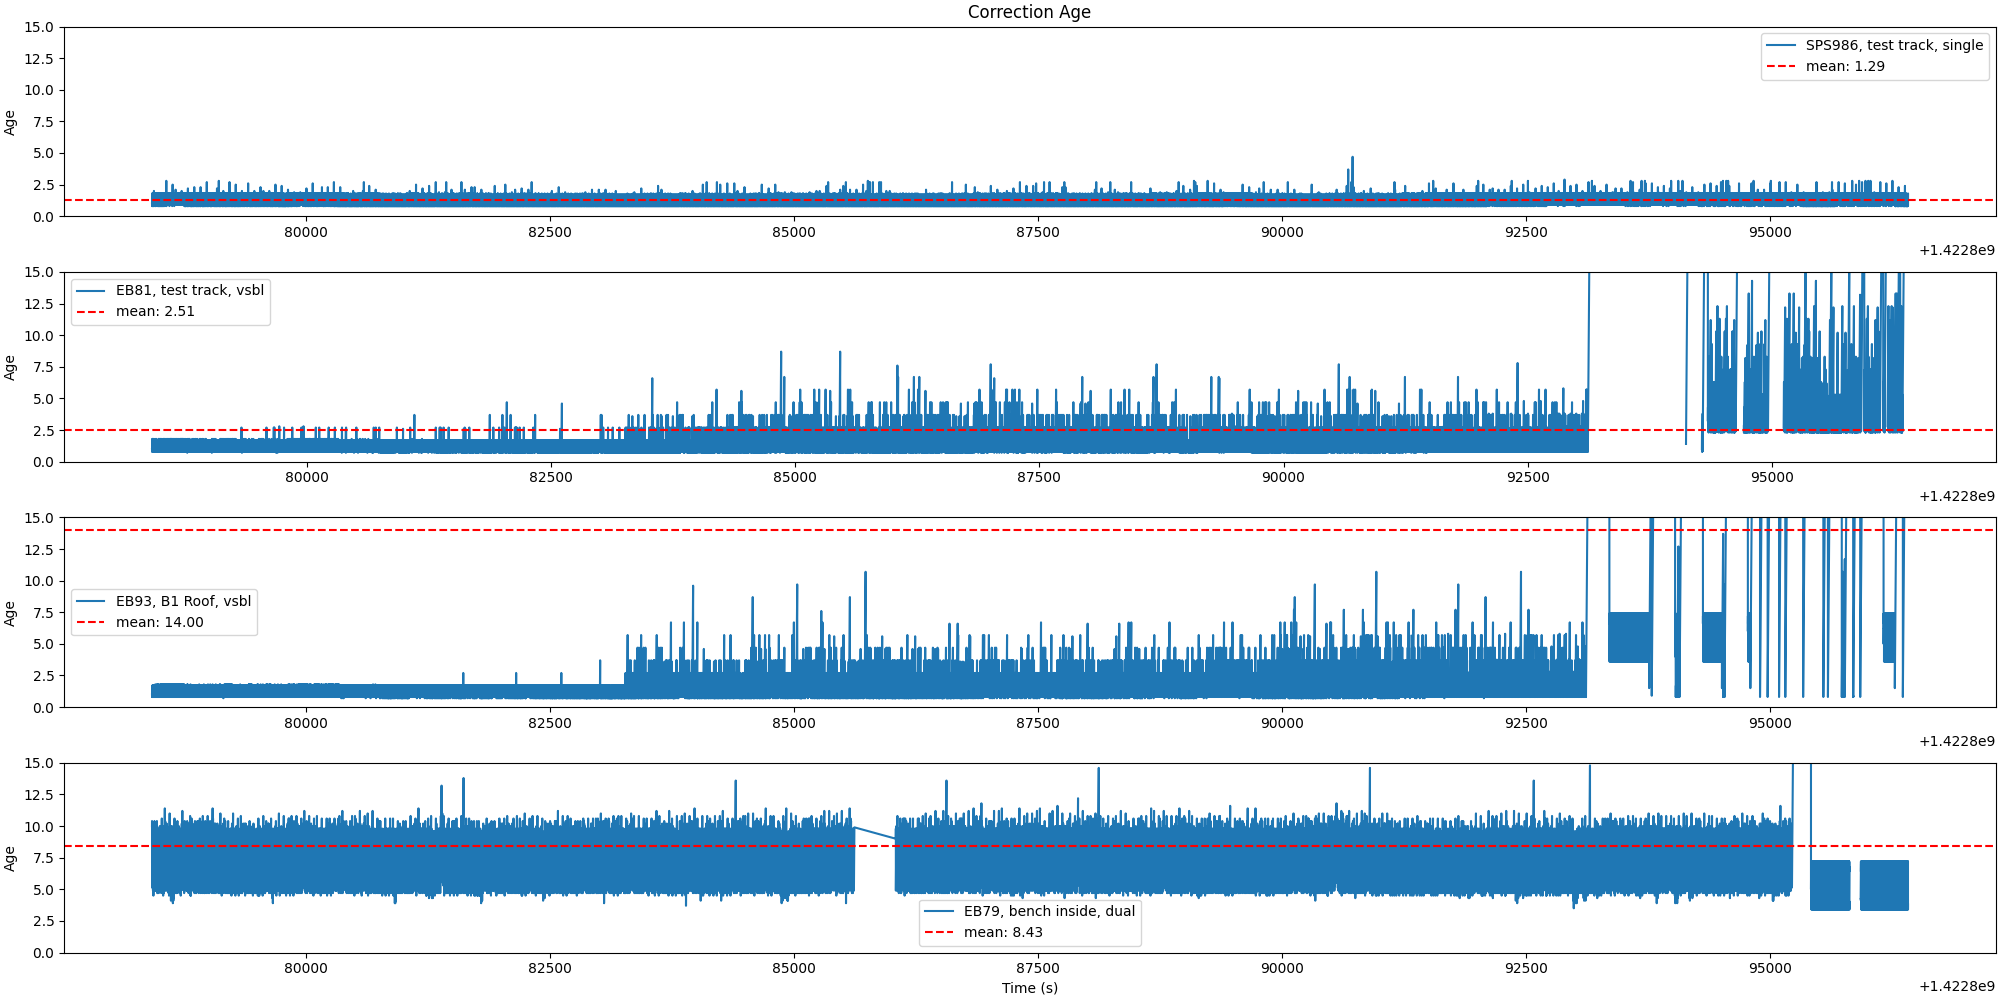This screenshot has height=1000, width=2000.
Task: Click the 15.0 y-tick of the EB93 plot
Action: (39, 517)
